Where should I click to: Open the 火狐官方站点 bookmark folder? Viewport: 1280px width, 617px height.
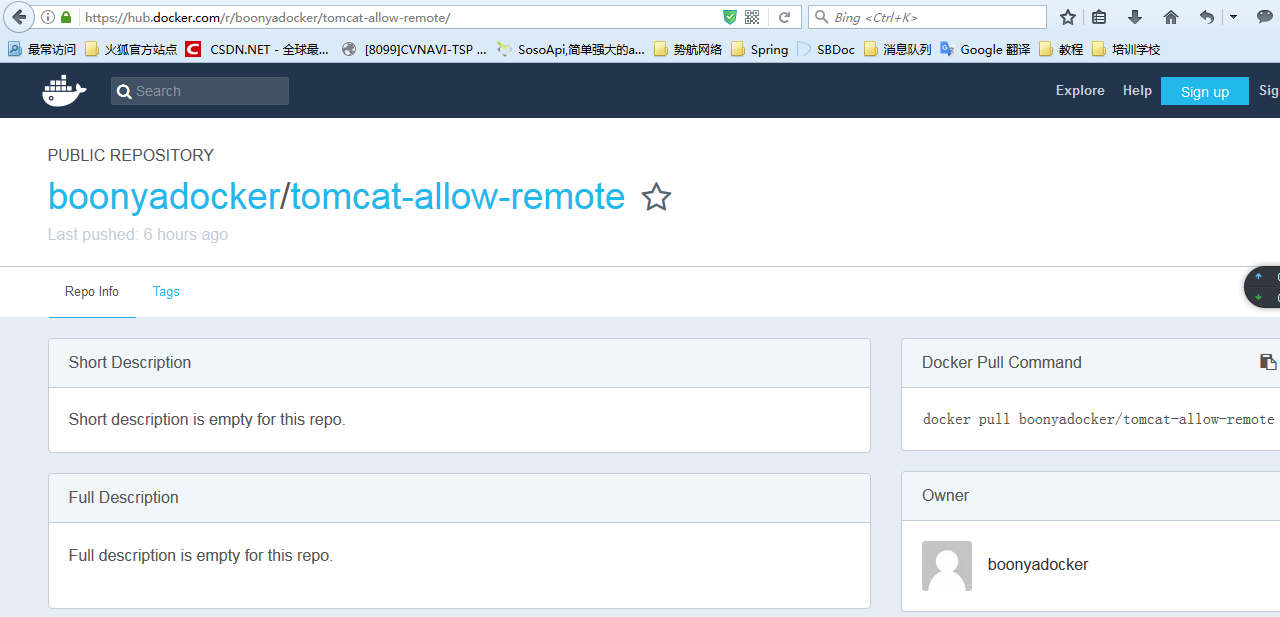click(131, 49)
